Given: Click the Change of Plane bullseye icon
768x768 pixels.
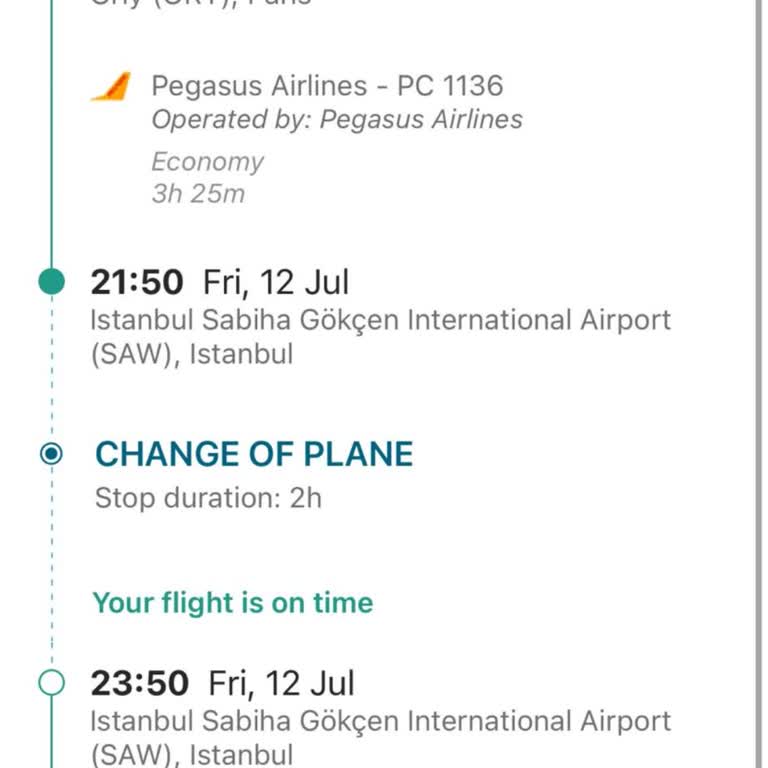Looking at the screenshot, I should tap(51, 455).
